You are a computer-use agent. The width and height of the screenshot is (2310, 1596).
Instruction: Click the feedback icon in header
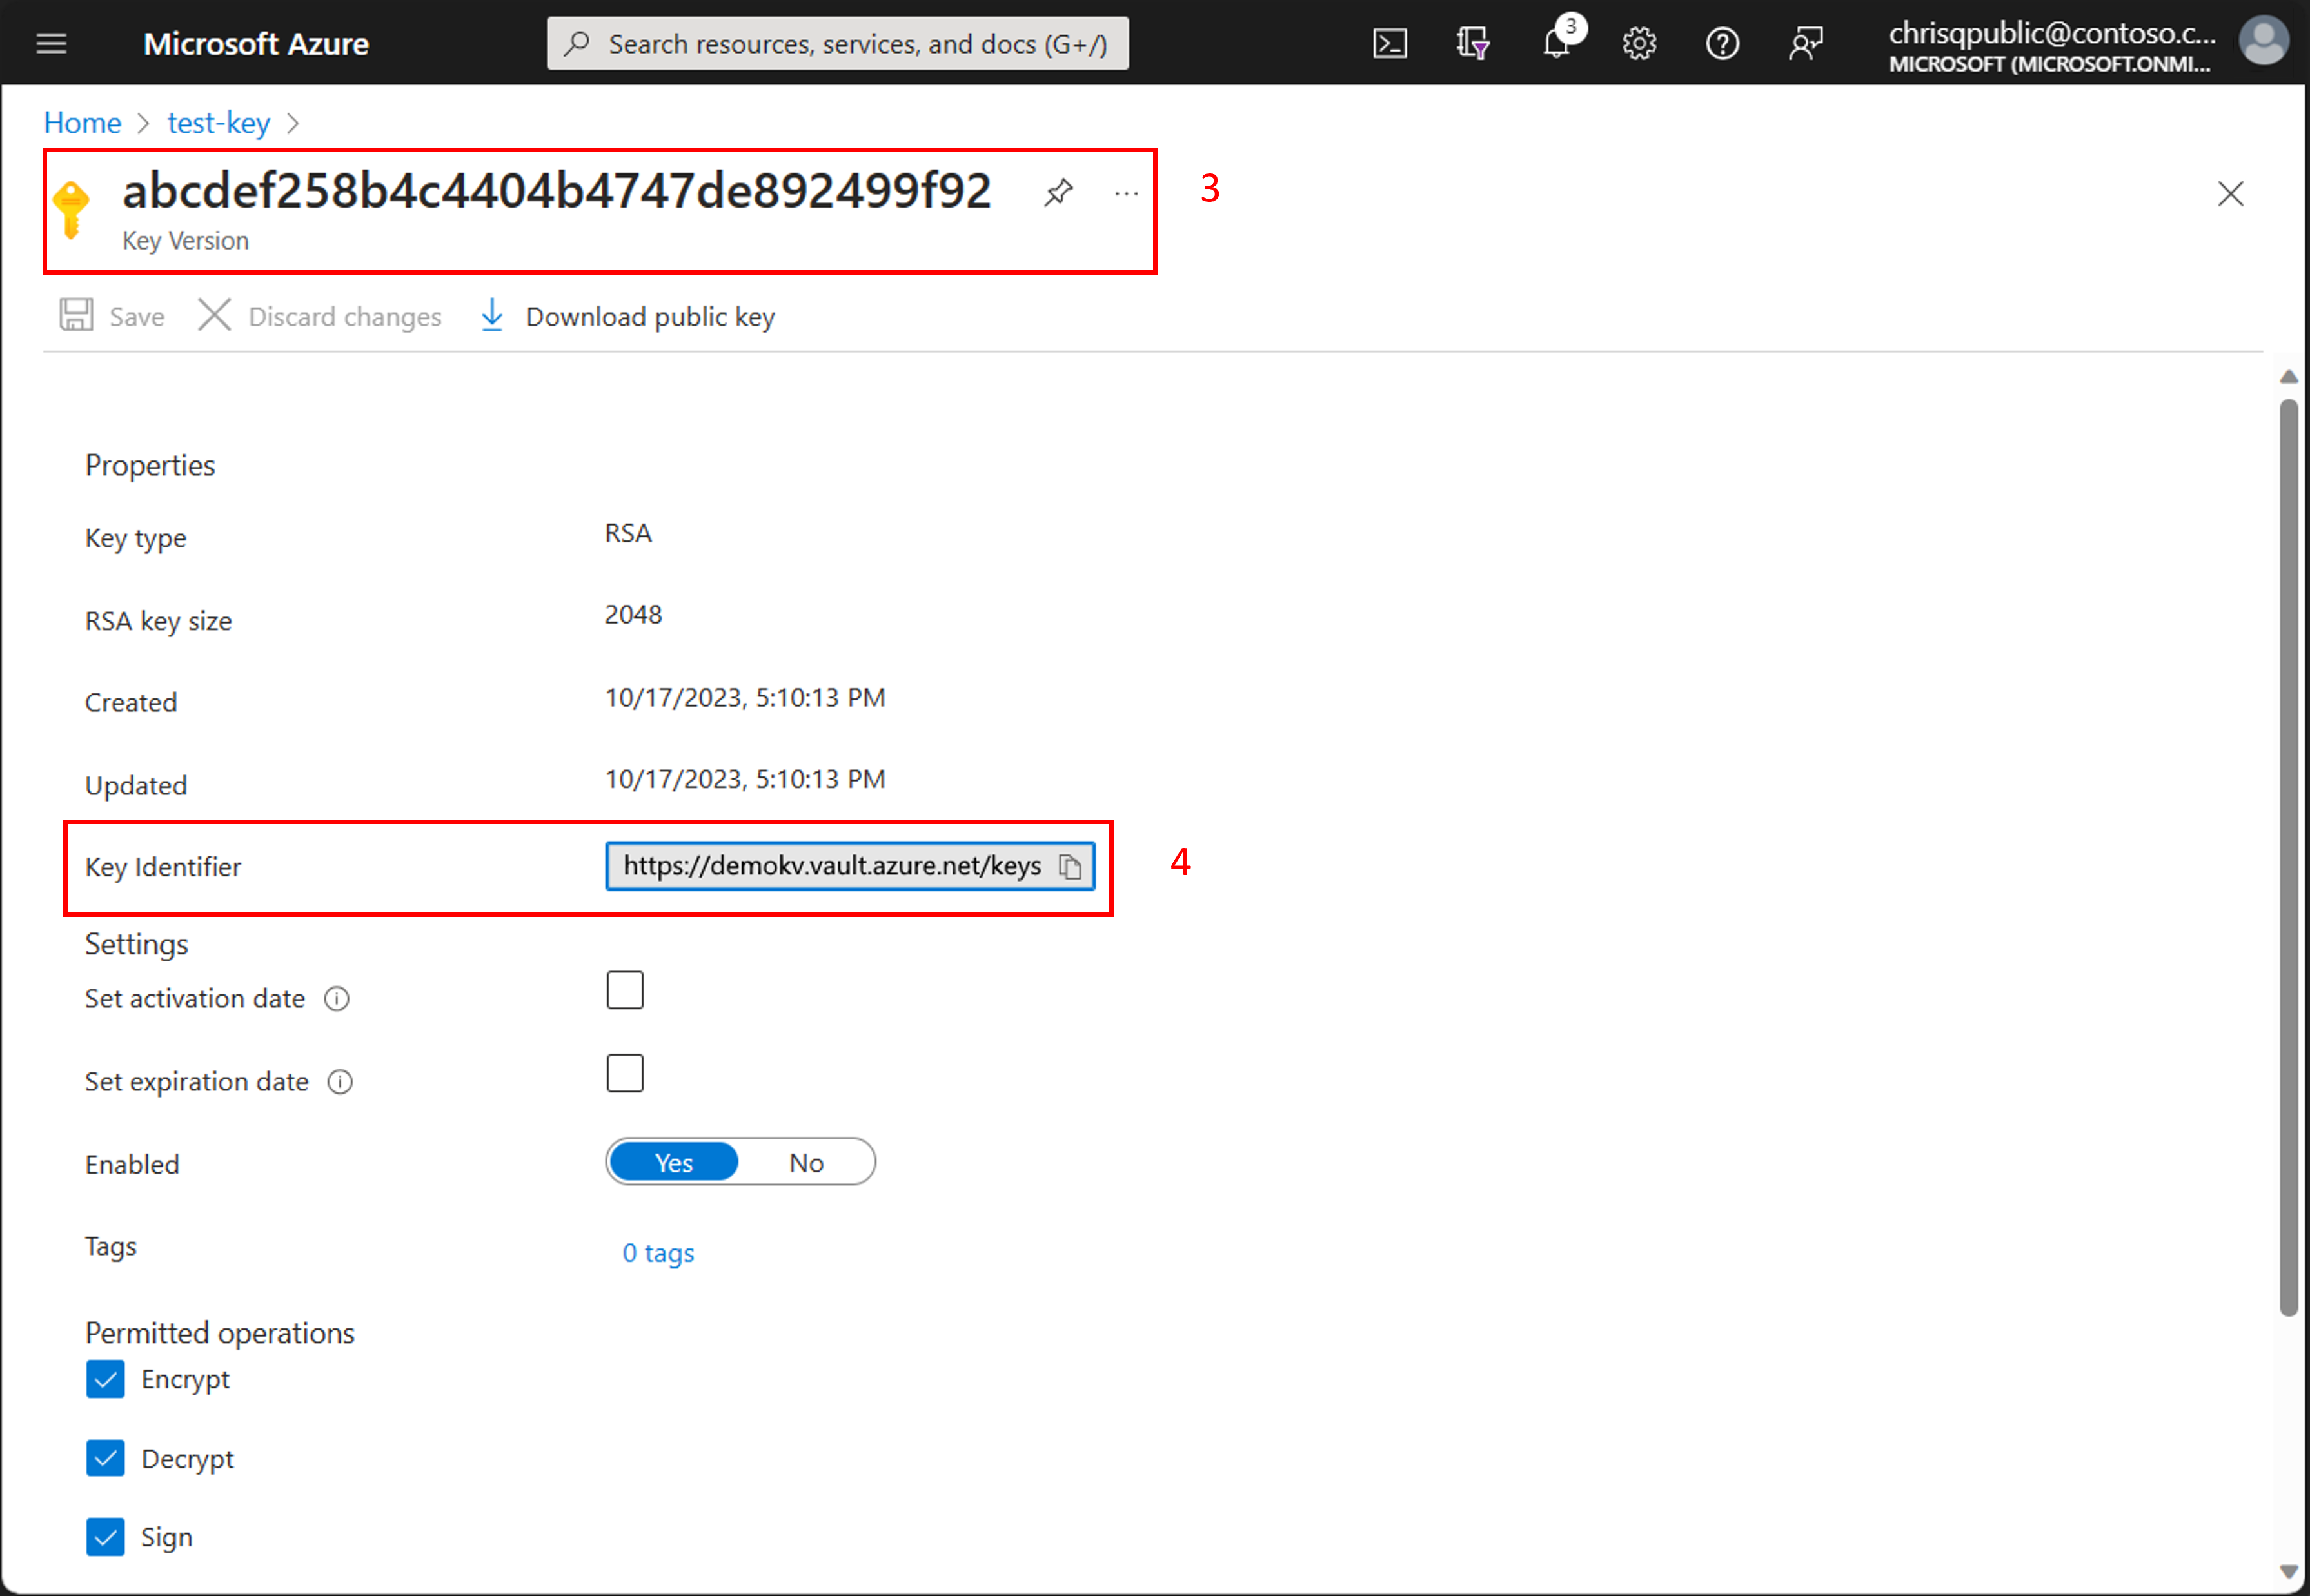point(1805,44)
